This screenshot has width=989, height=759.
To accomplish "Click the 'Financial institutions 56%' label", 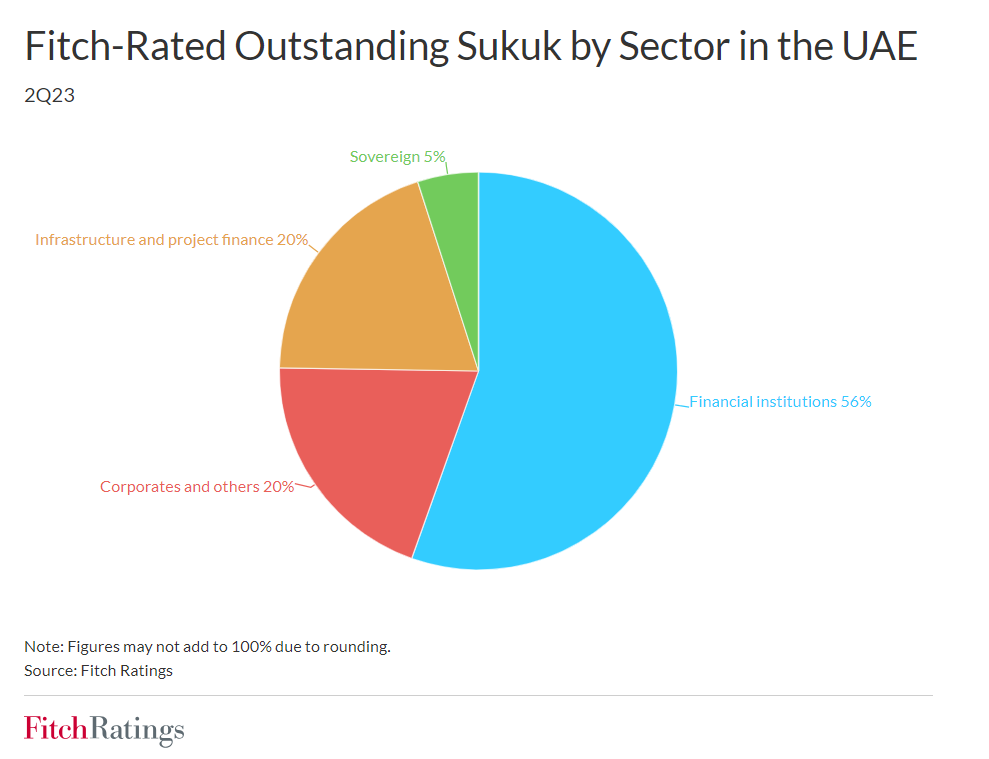I will point(780,401).
